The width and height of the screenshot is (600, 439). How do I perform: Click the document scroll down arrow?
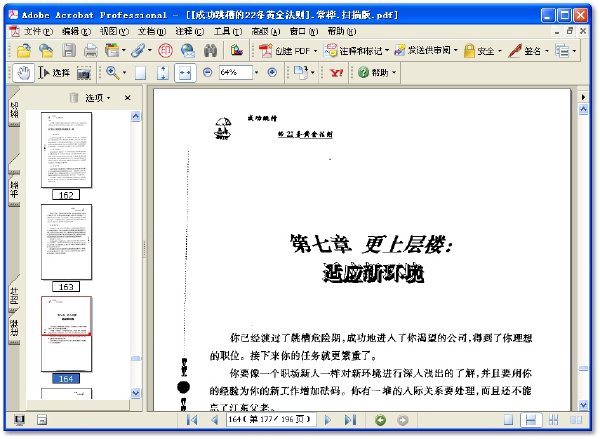tap(583, 405)
